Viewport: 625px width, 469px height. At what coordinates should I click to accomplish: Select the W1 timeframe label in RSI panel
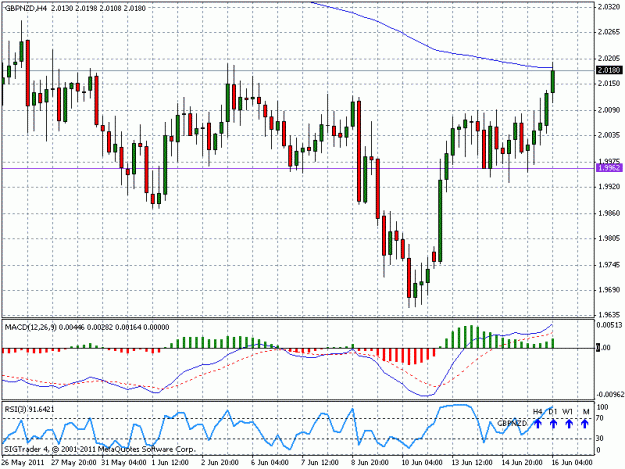(x=568, y=411)
